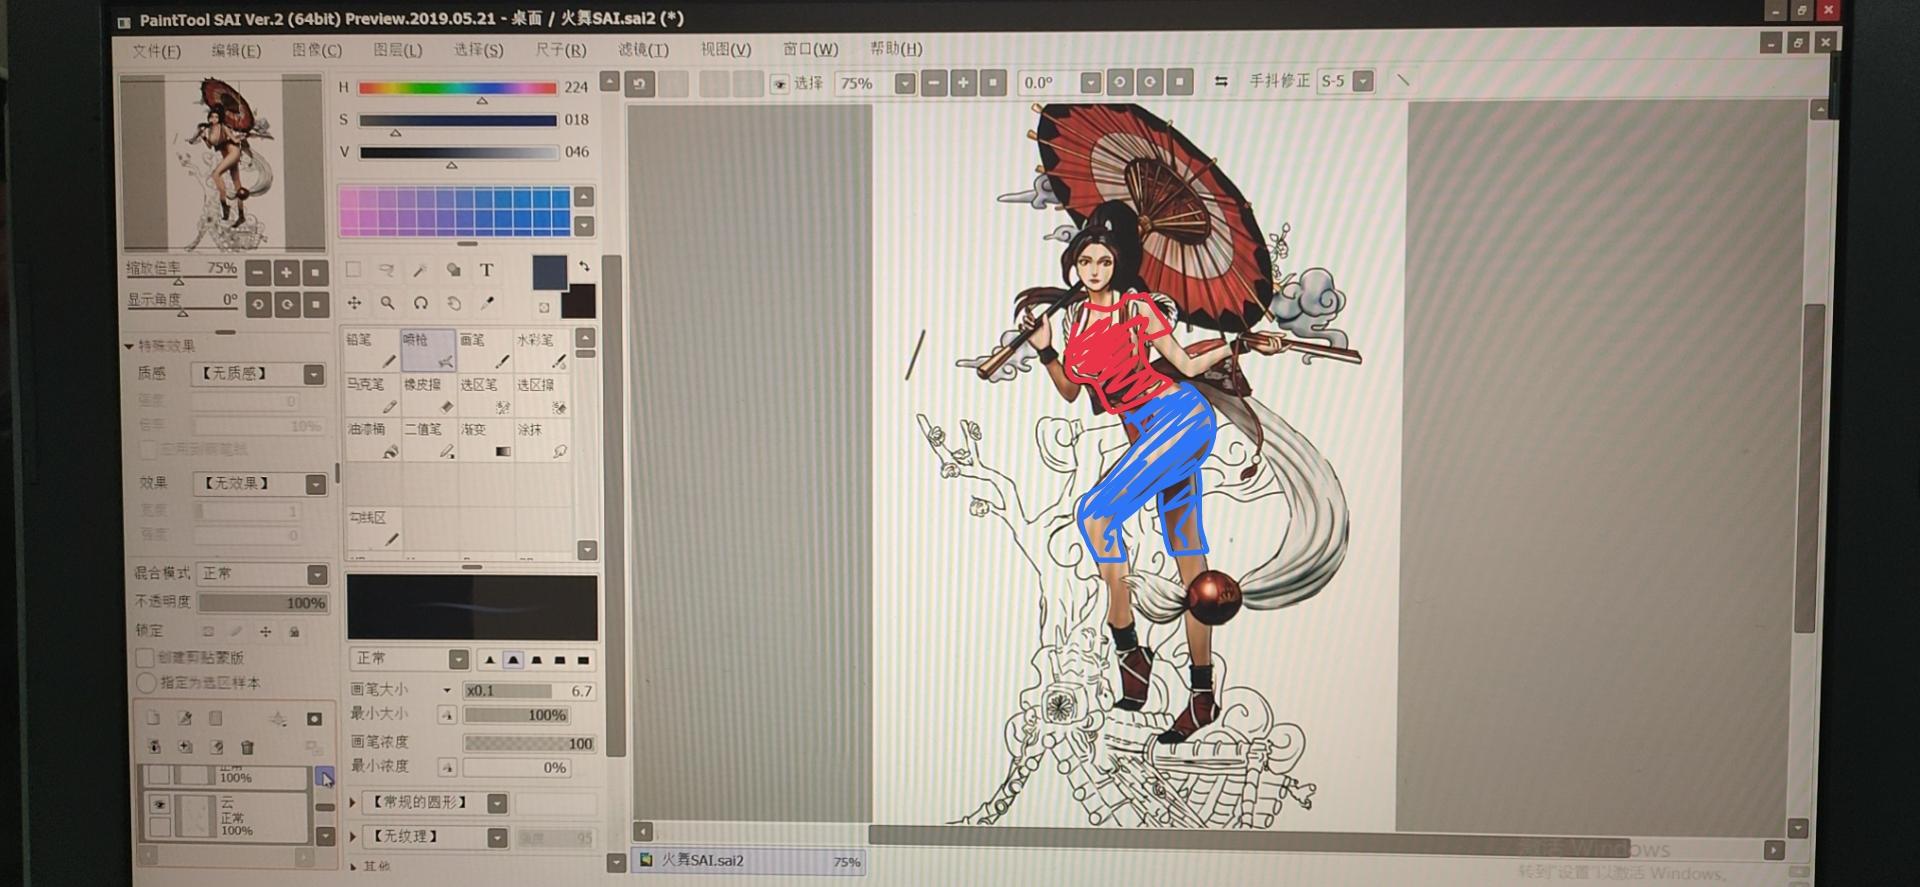Viewport: 1920px width, 887px height.
Task: Click the new layer icon
Action: pos(153,718)
